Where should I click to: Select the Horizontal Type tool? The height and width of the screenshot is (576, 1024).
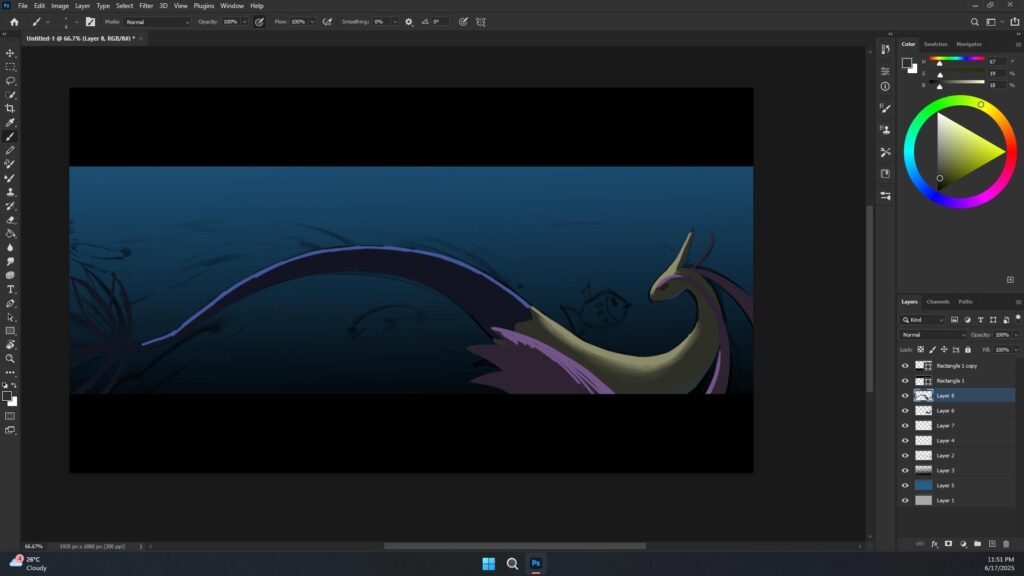tap(10, 289)
